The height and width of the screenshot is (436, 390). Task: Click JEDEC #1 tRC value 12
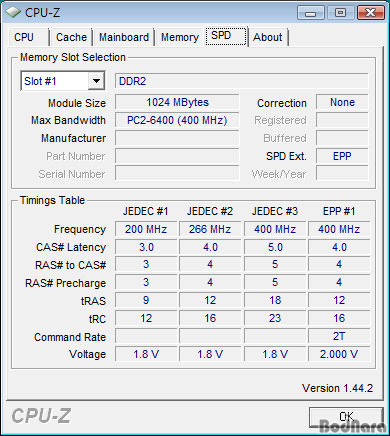point(146,318)
